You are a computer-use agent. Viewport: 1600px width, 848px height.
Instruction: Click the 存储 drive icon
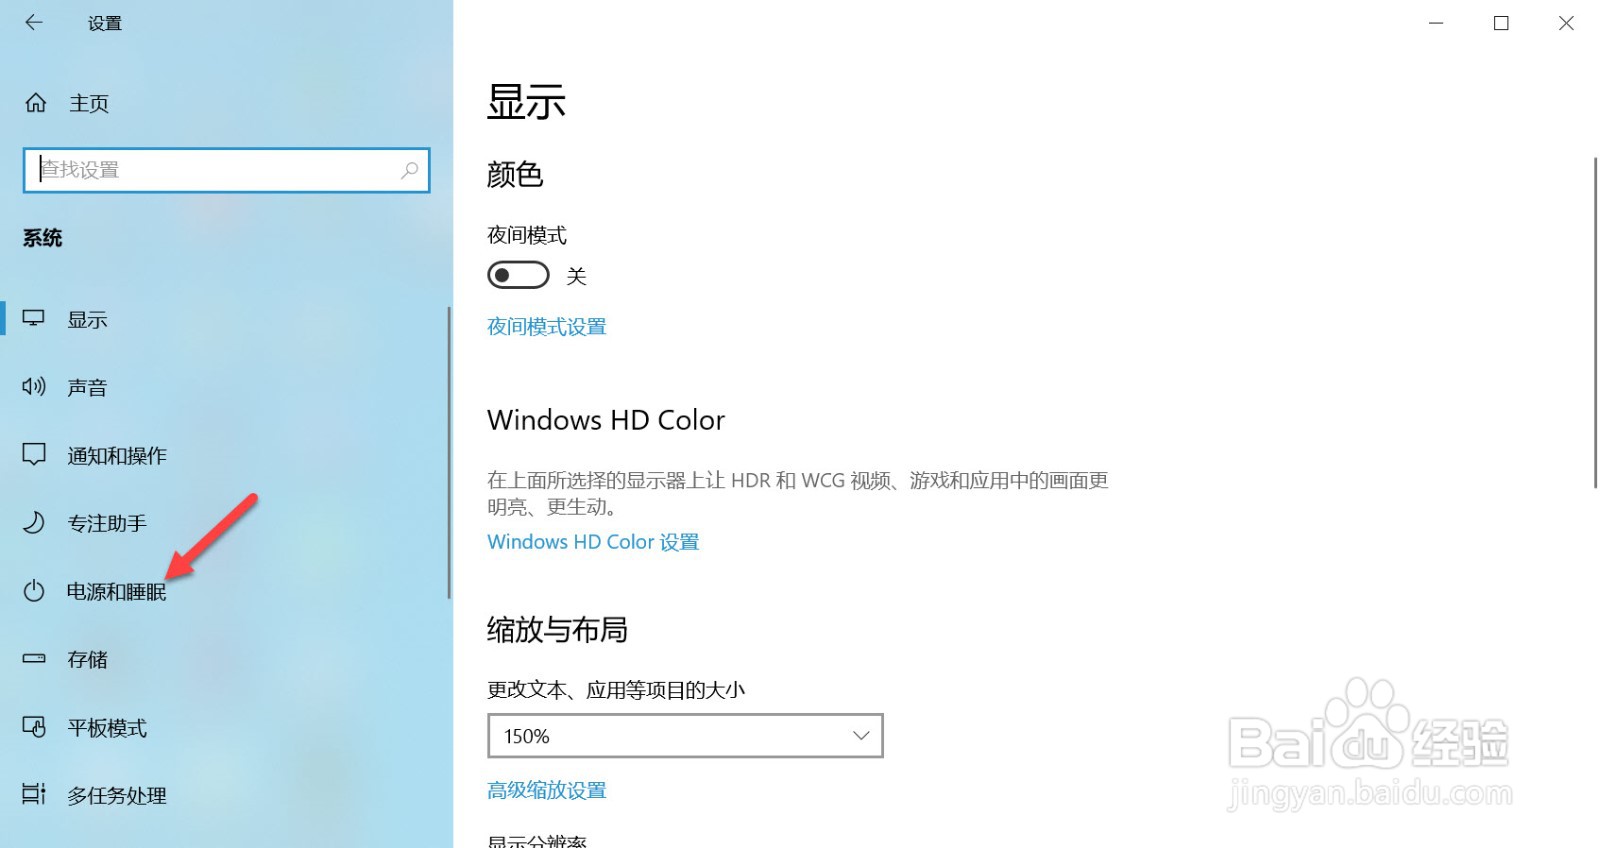pos(34,659)
